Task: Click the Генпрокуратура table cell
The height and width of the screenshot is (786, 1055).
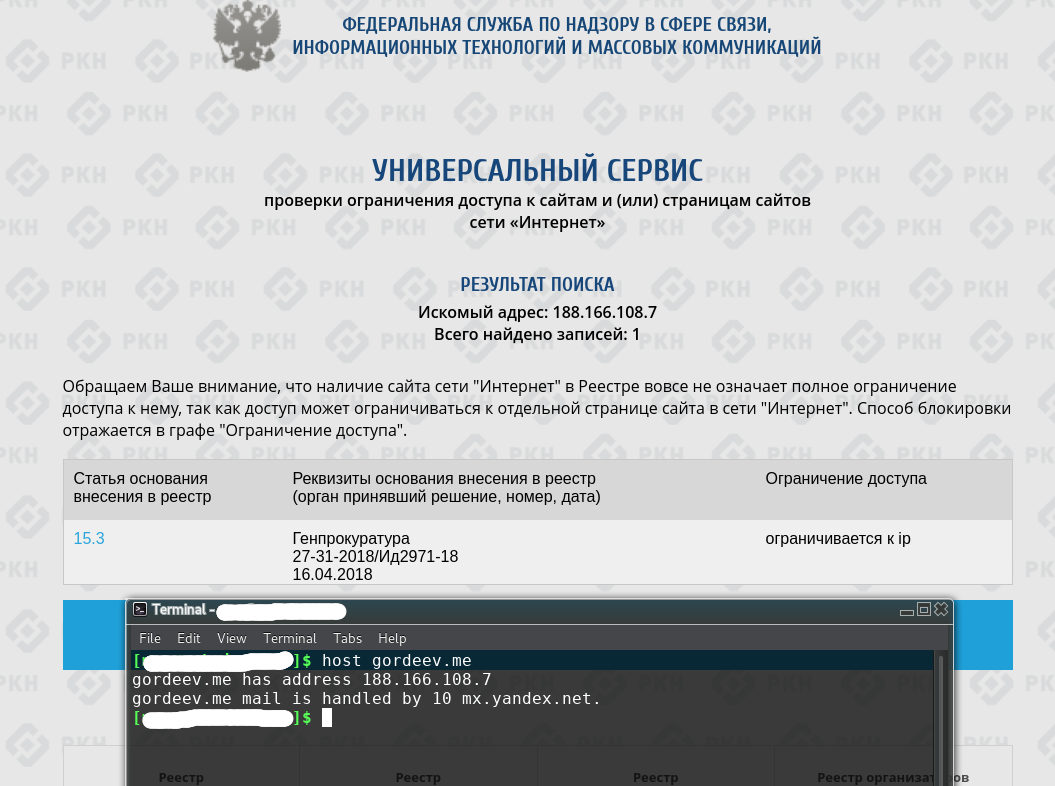Action: pos(351,538)
